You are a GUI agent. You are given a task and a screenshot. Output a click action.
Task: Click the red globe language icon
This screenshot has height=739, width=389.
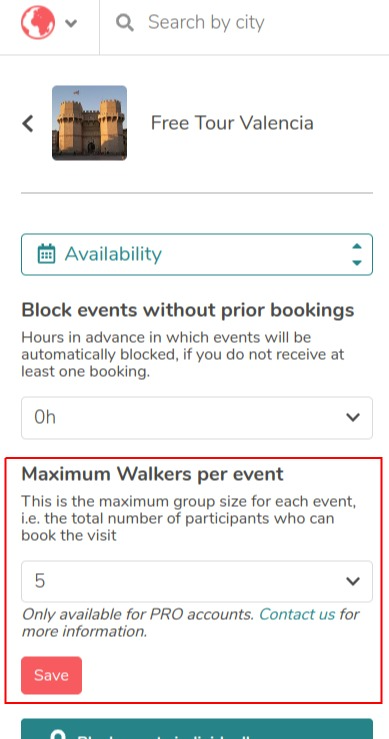[x=38, y=22]
